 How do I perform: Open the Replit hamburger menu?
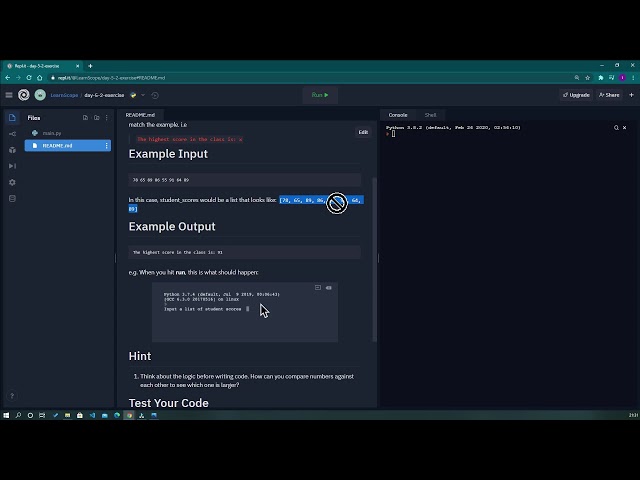(x=9, y=95)
